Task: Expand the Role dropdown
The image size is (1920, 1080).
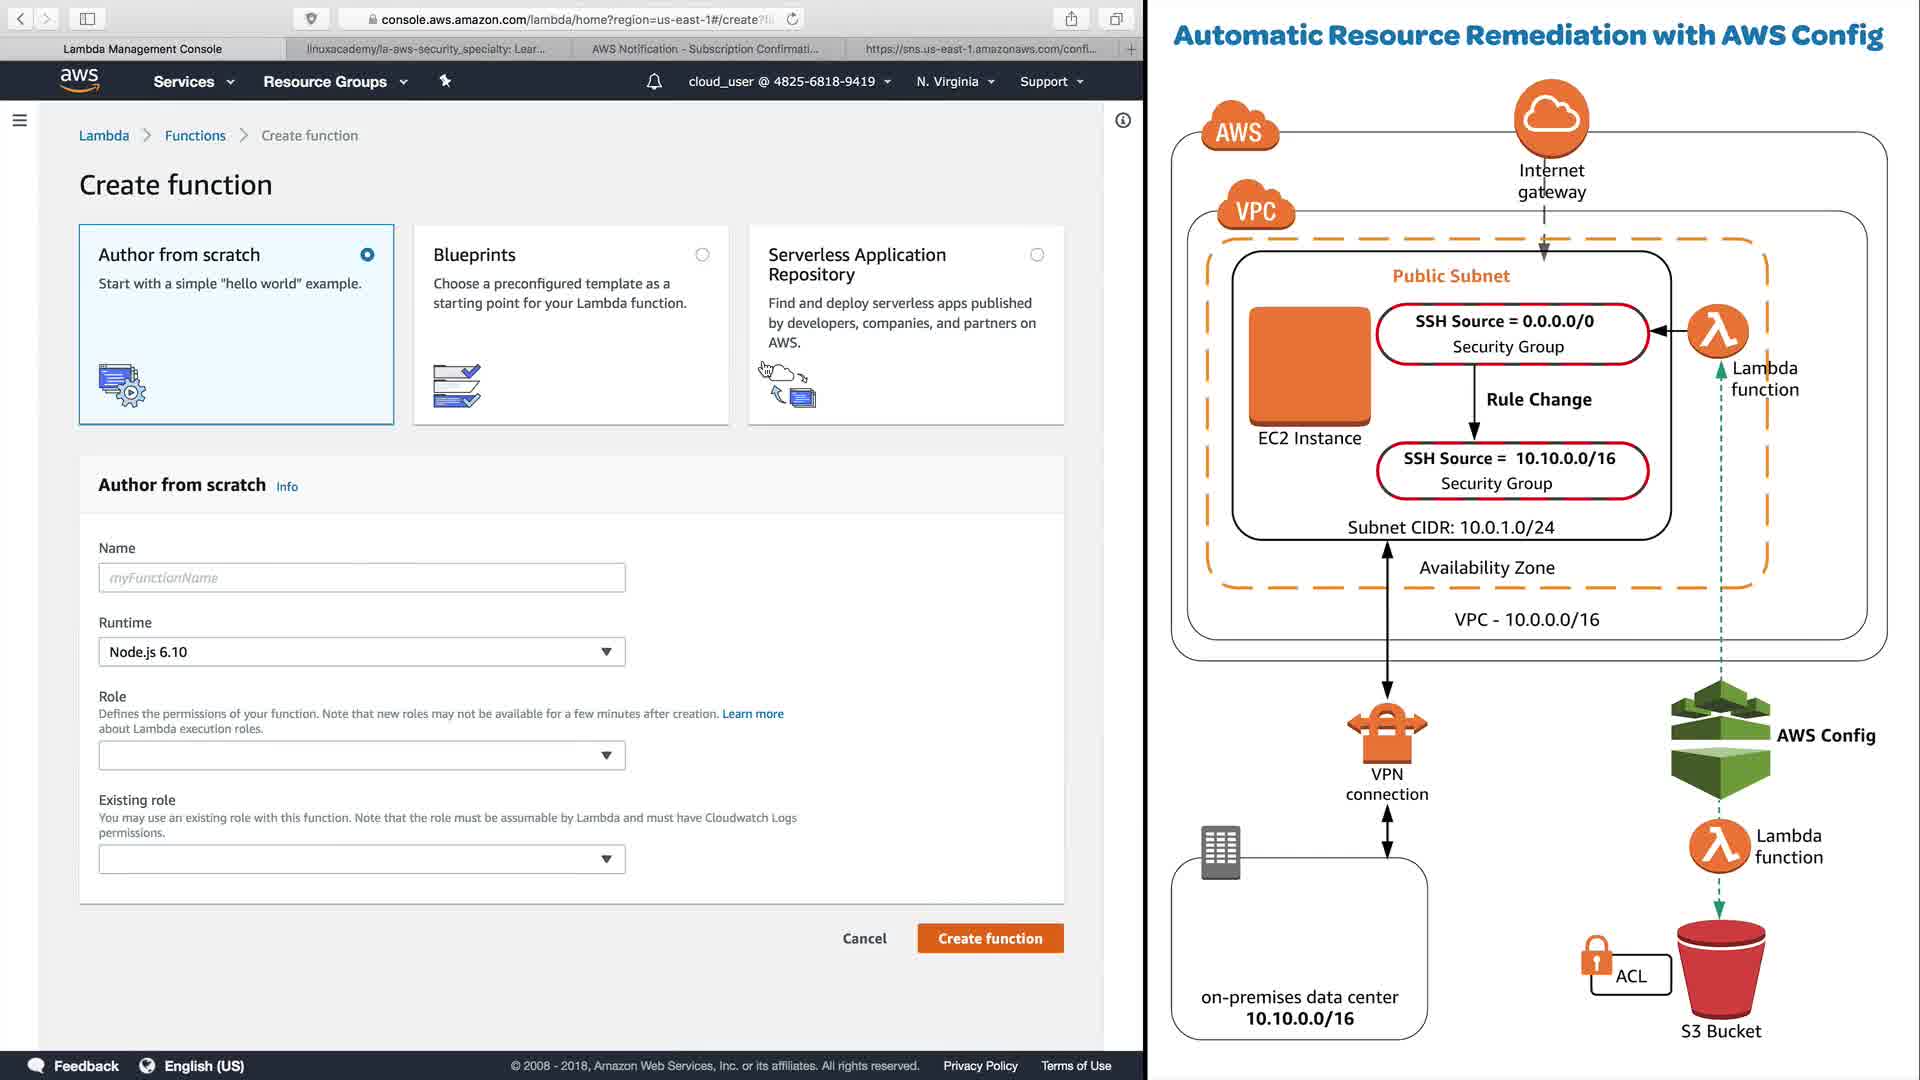Action: 361,756
